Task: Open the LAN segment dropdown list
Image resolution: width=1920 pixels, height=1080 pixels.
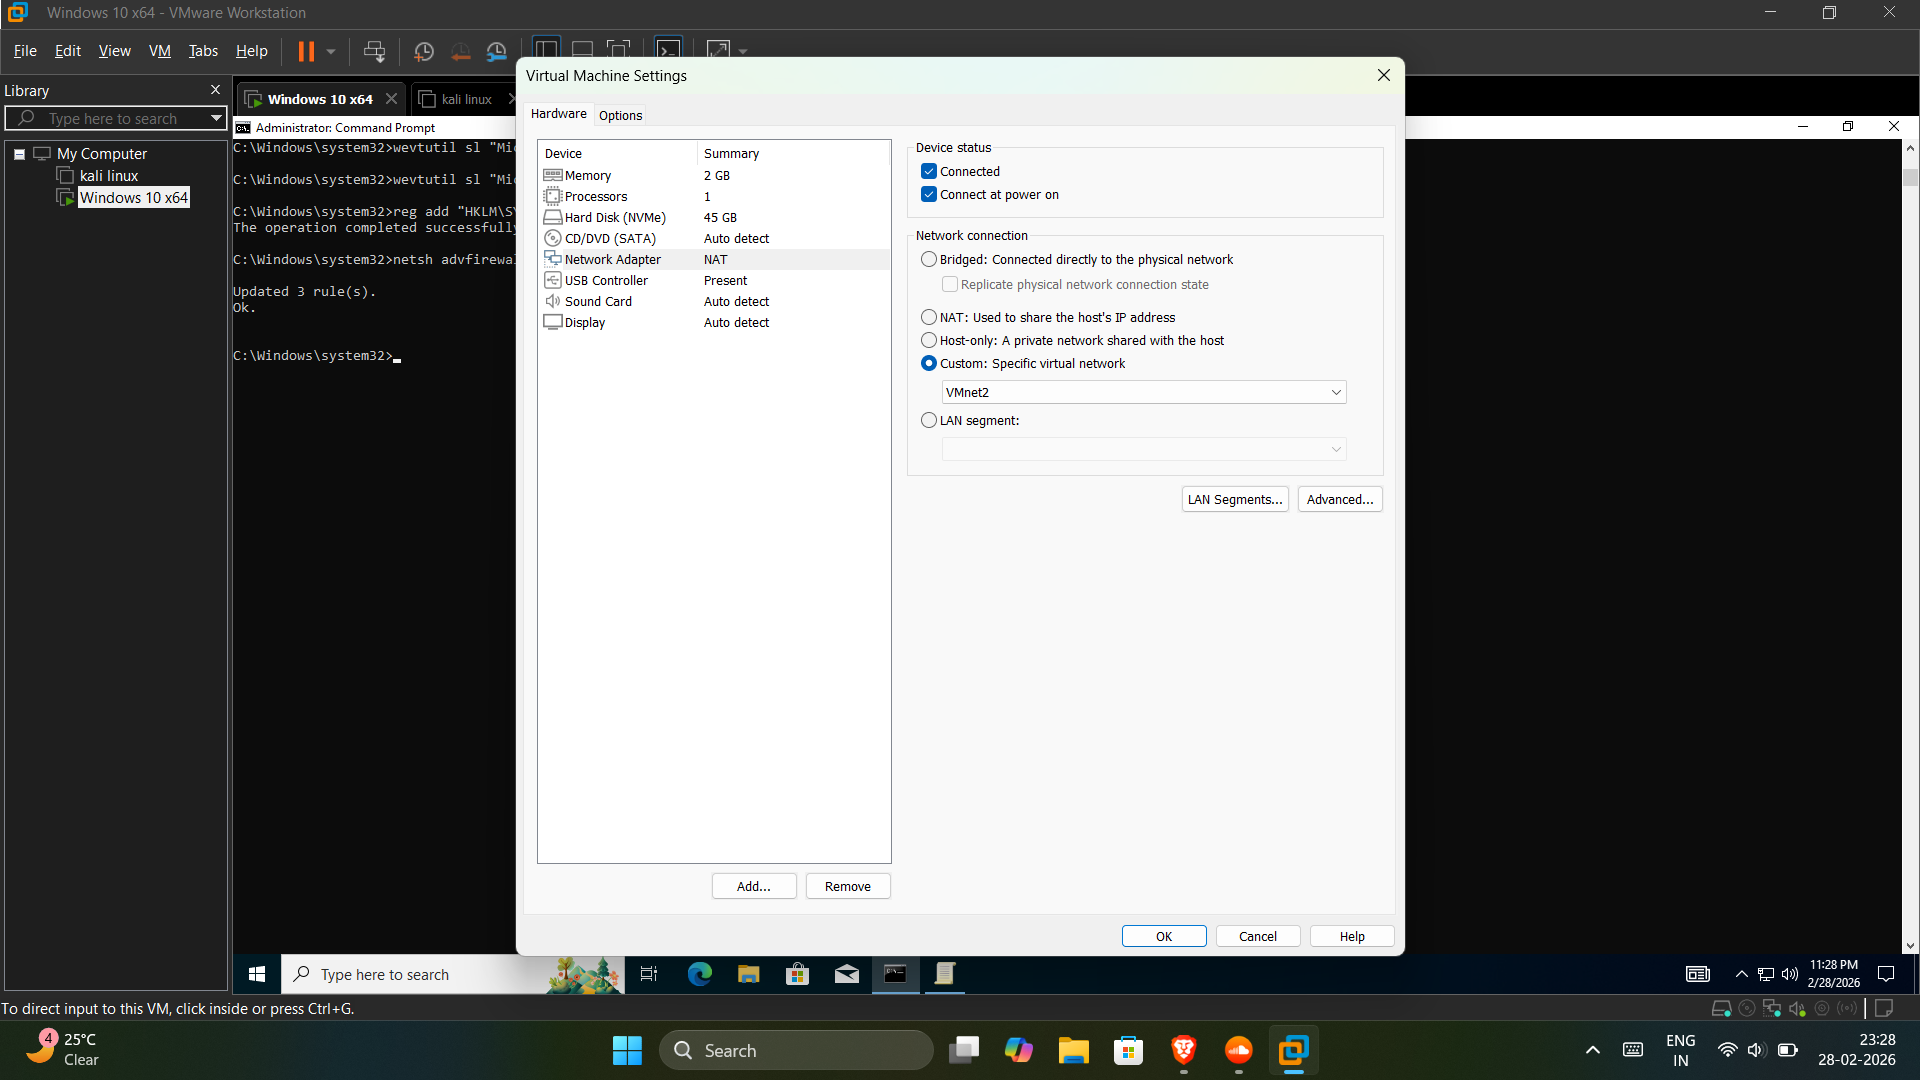Action: 1144,449
